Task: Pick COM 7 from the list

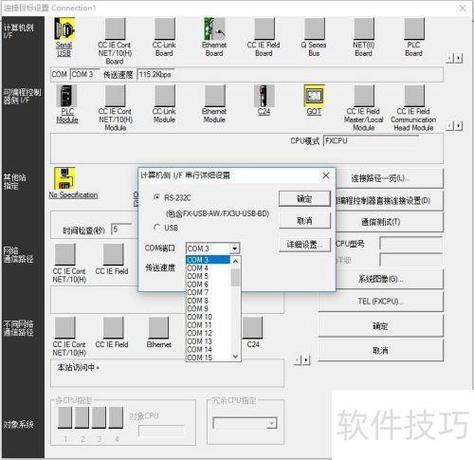Action: point(208,292)
